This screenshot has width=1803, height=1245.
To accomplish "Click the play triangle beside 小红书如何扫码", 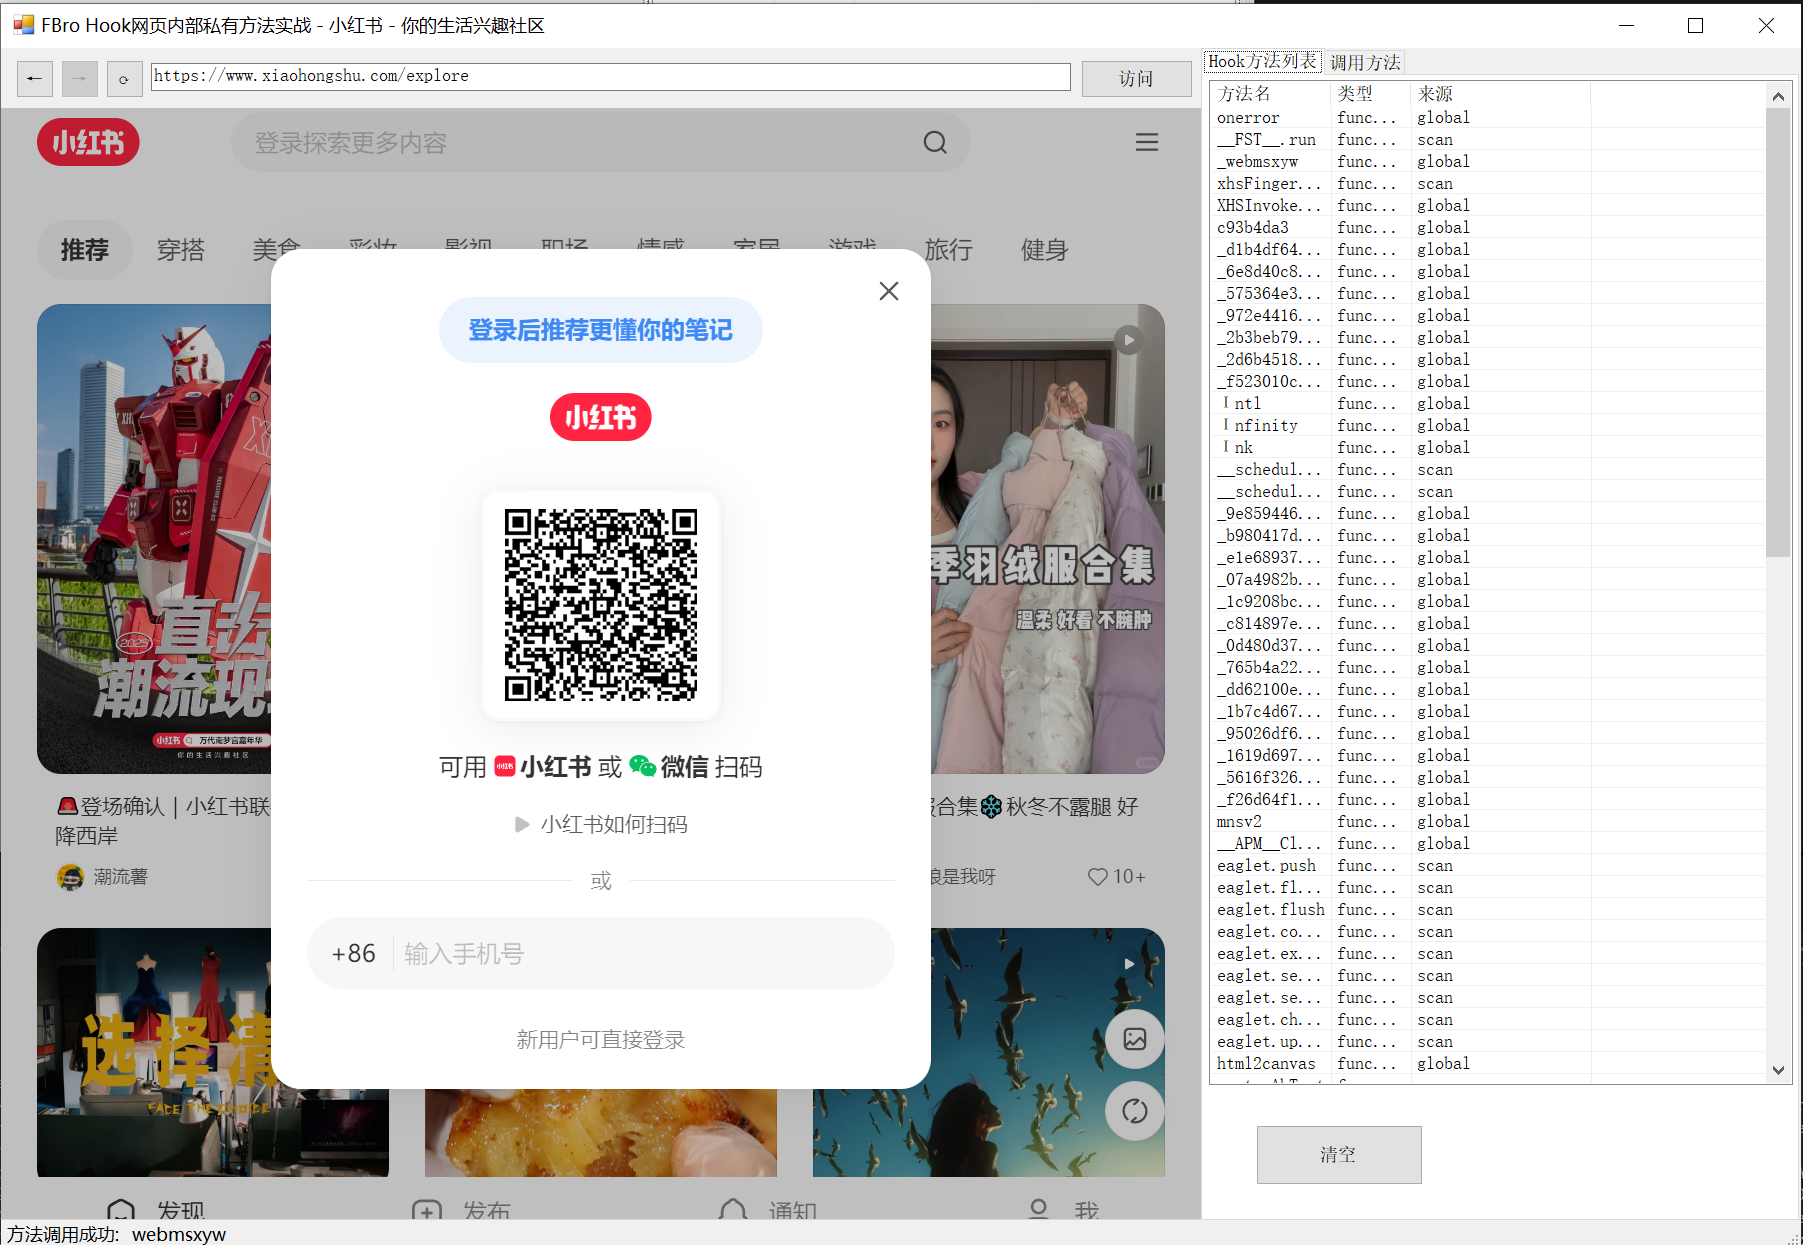I will click(522, 825).
